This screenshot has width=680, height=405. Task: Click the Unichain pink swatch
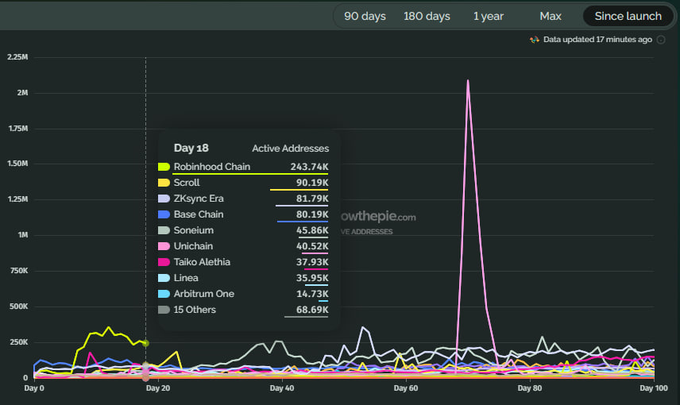click(x=164, y=246)
